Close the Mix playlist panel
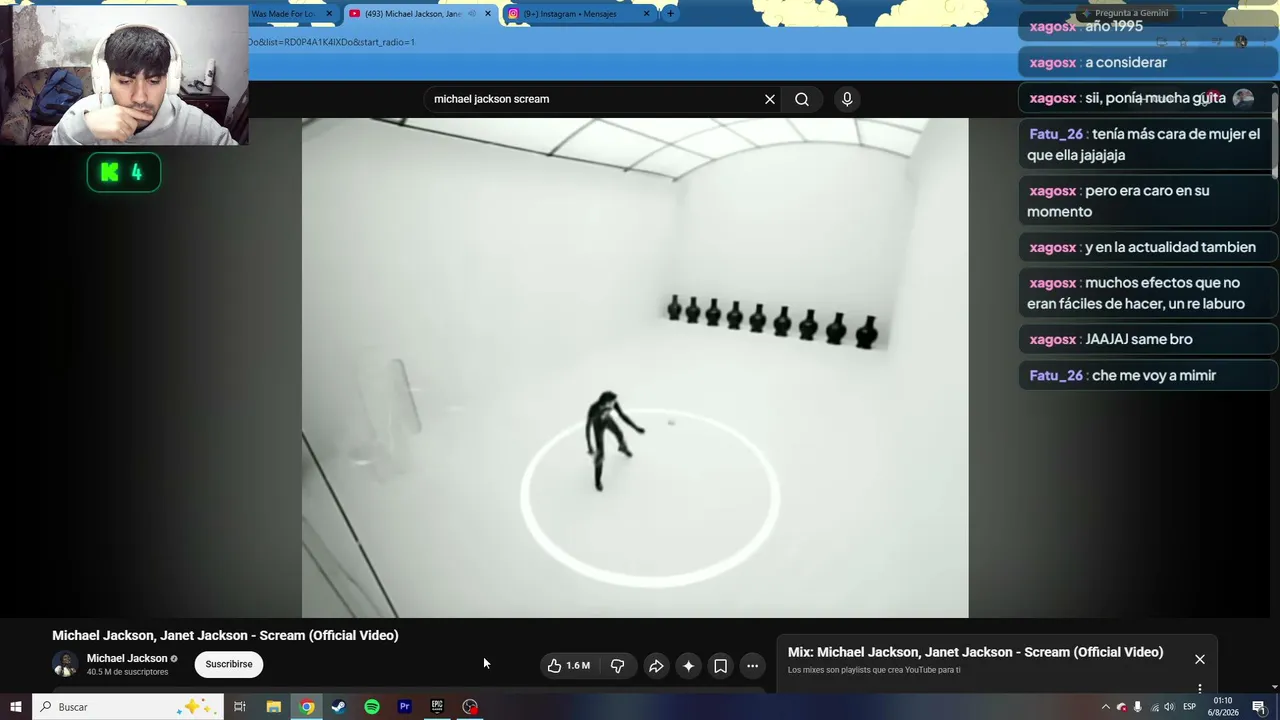 point(1200,659)
